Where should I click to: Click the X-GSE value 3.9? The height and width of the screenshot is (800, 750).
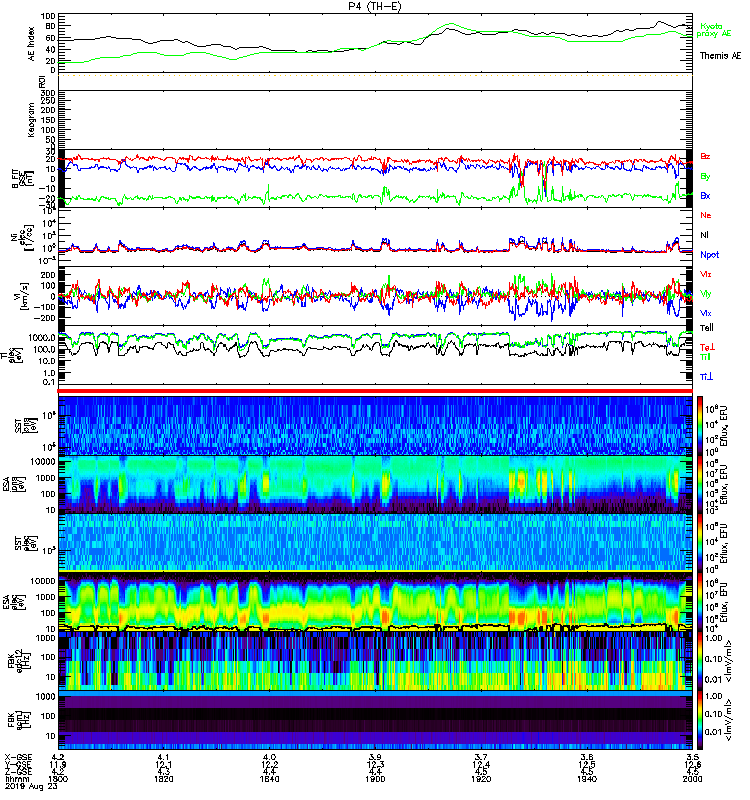pos(375,757)
